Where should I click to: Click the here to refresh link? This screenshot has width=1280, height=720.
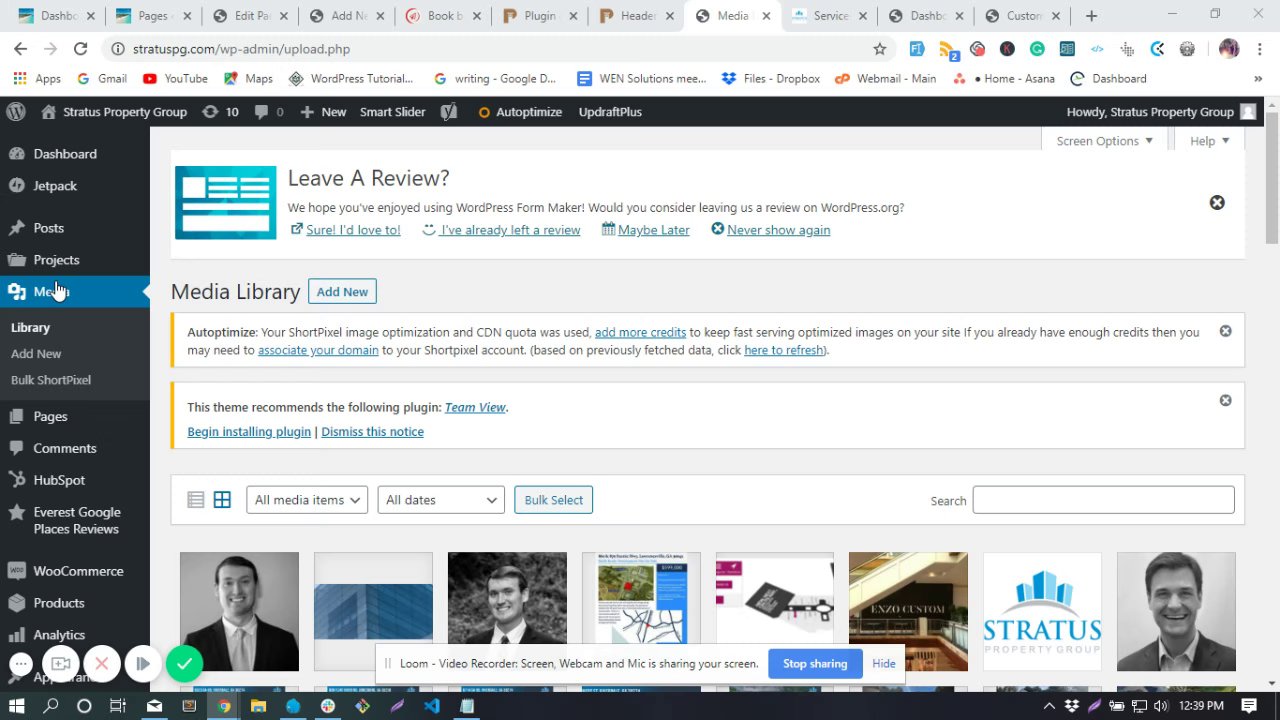pyautogui.click(x=784, y=350)
